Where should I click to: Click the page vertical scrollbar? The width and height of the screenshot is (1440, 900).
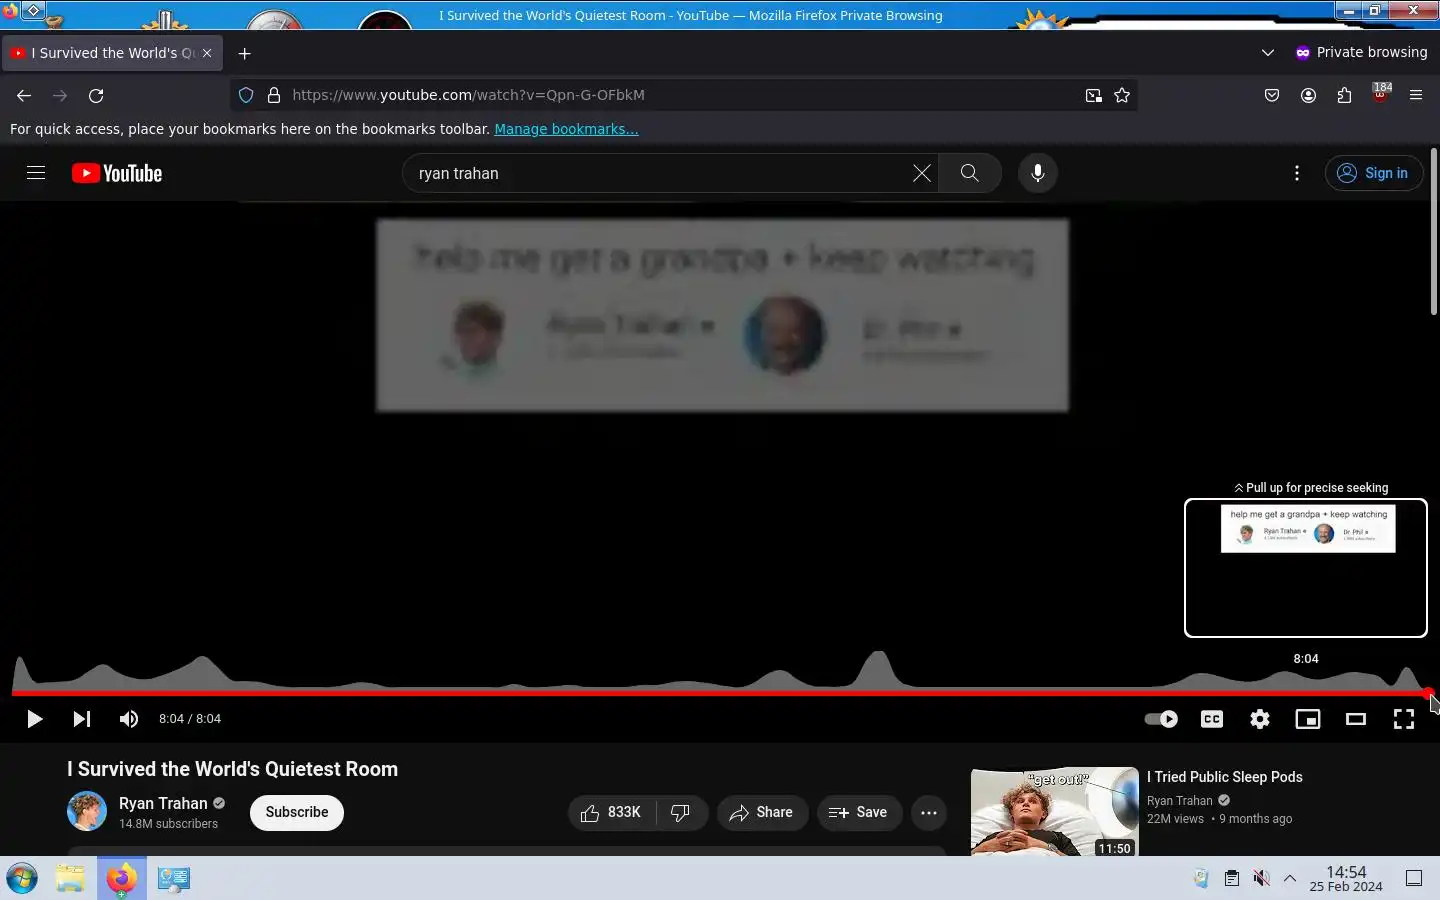click(x=1434, y=232)
